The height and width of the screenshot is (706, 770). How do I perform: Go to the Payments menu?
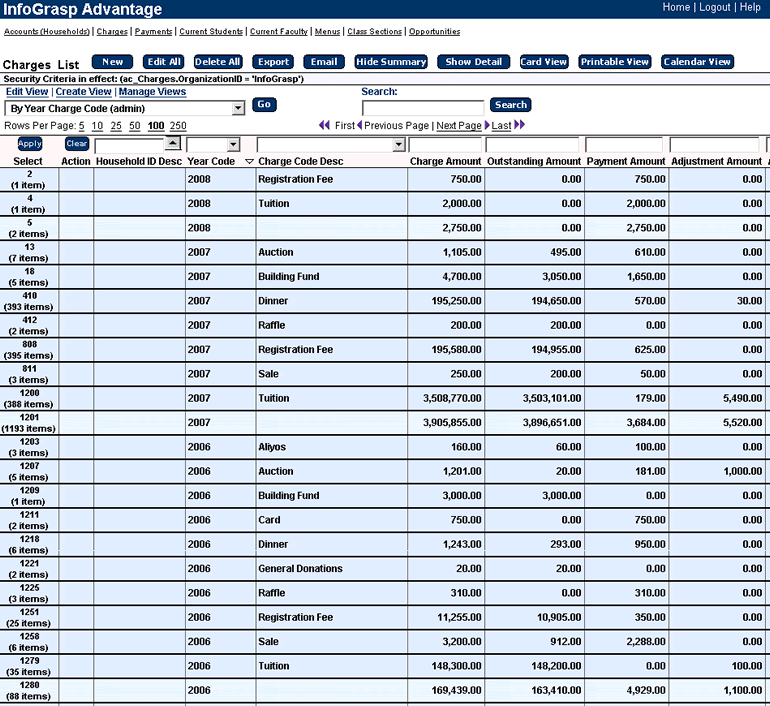tap(153, 31)
